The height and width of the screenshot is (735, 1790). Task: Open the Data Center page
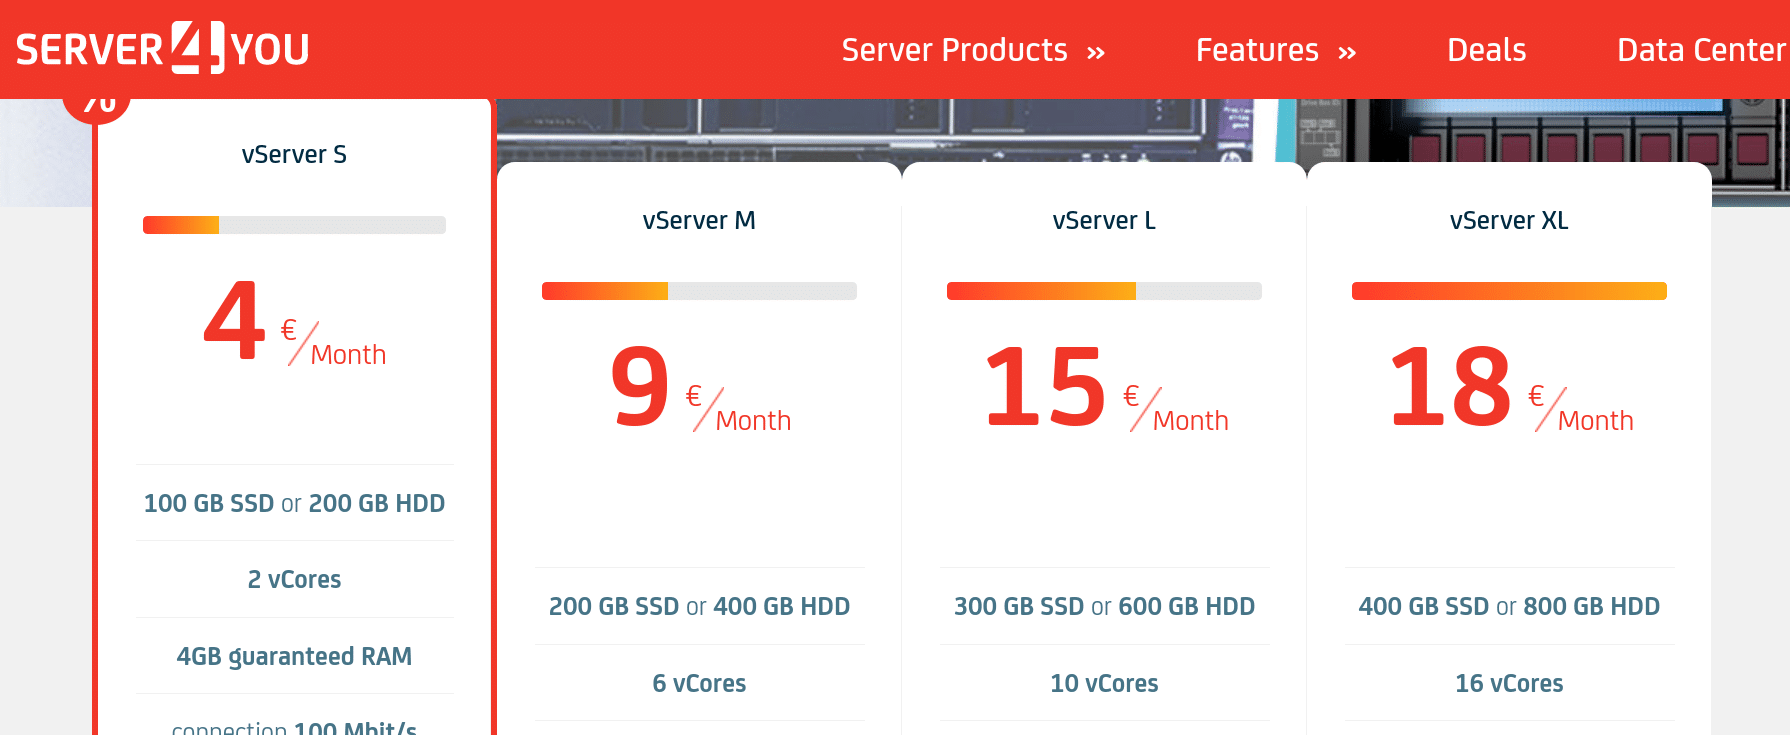click(x=1702, y=50)
